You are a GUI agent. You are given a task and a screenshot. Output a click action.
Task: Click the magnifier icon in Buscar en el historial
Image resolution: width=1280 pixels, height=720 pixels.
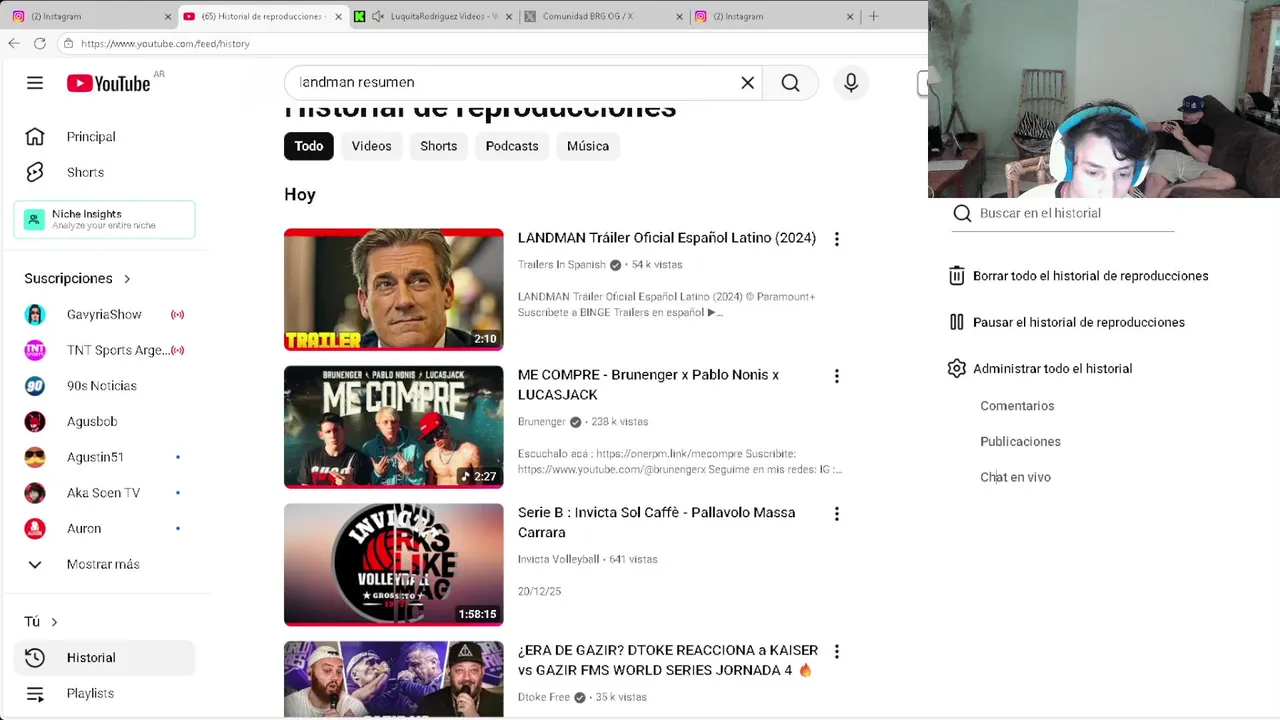point(962,213)
